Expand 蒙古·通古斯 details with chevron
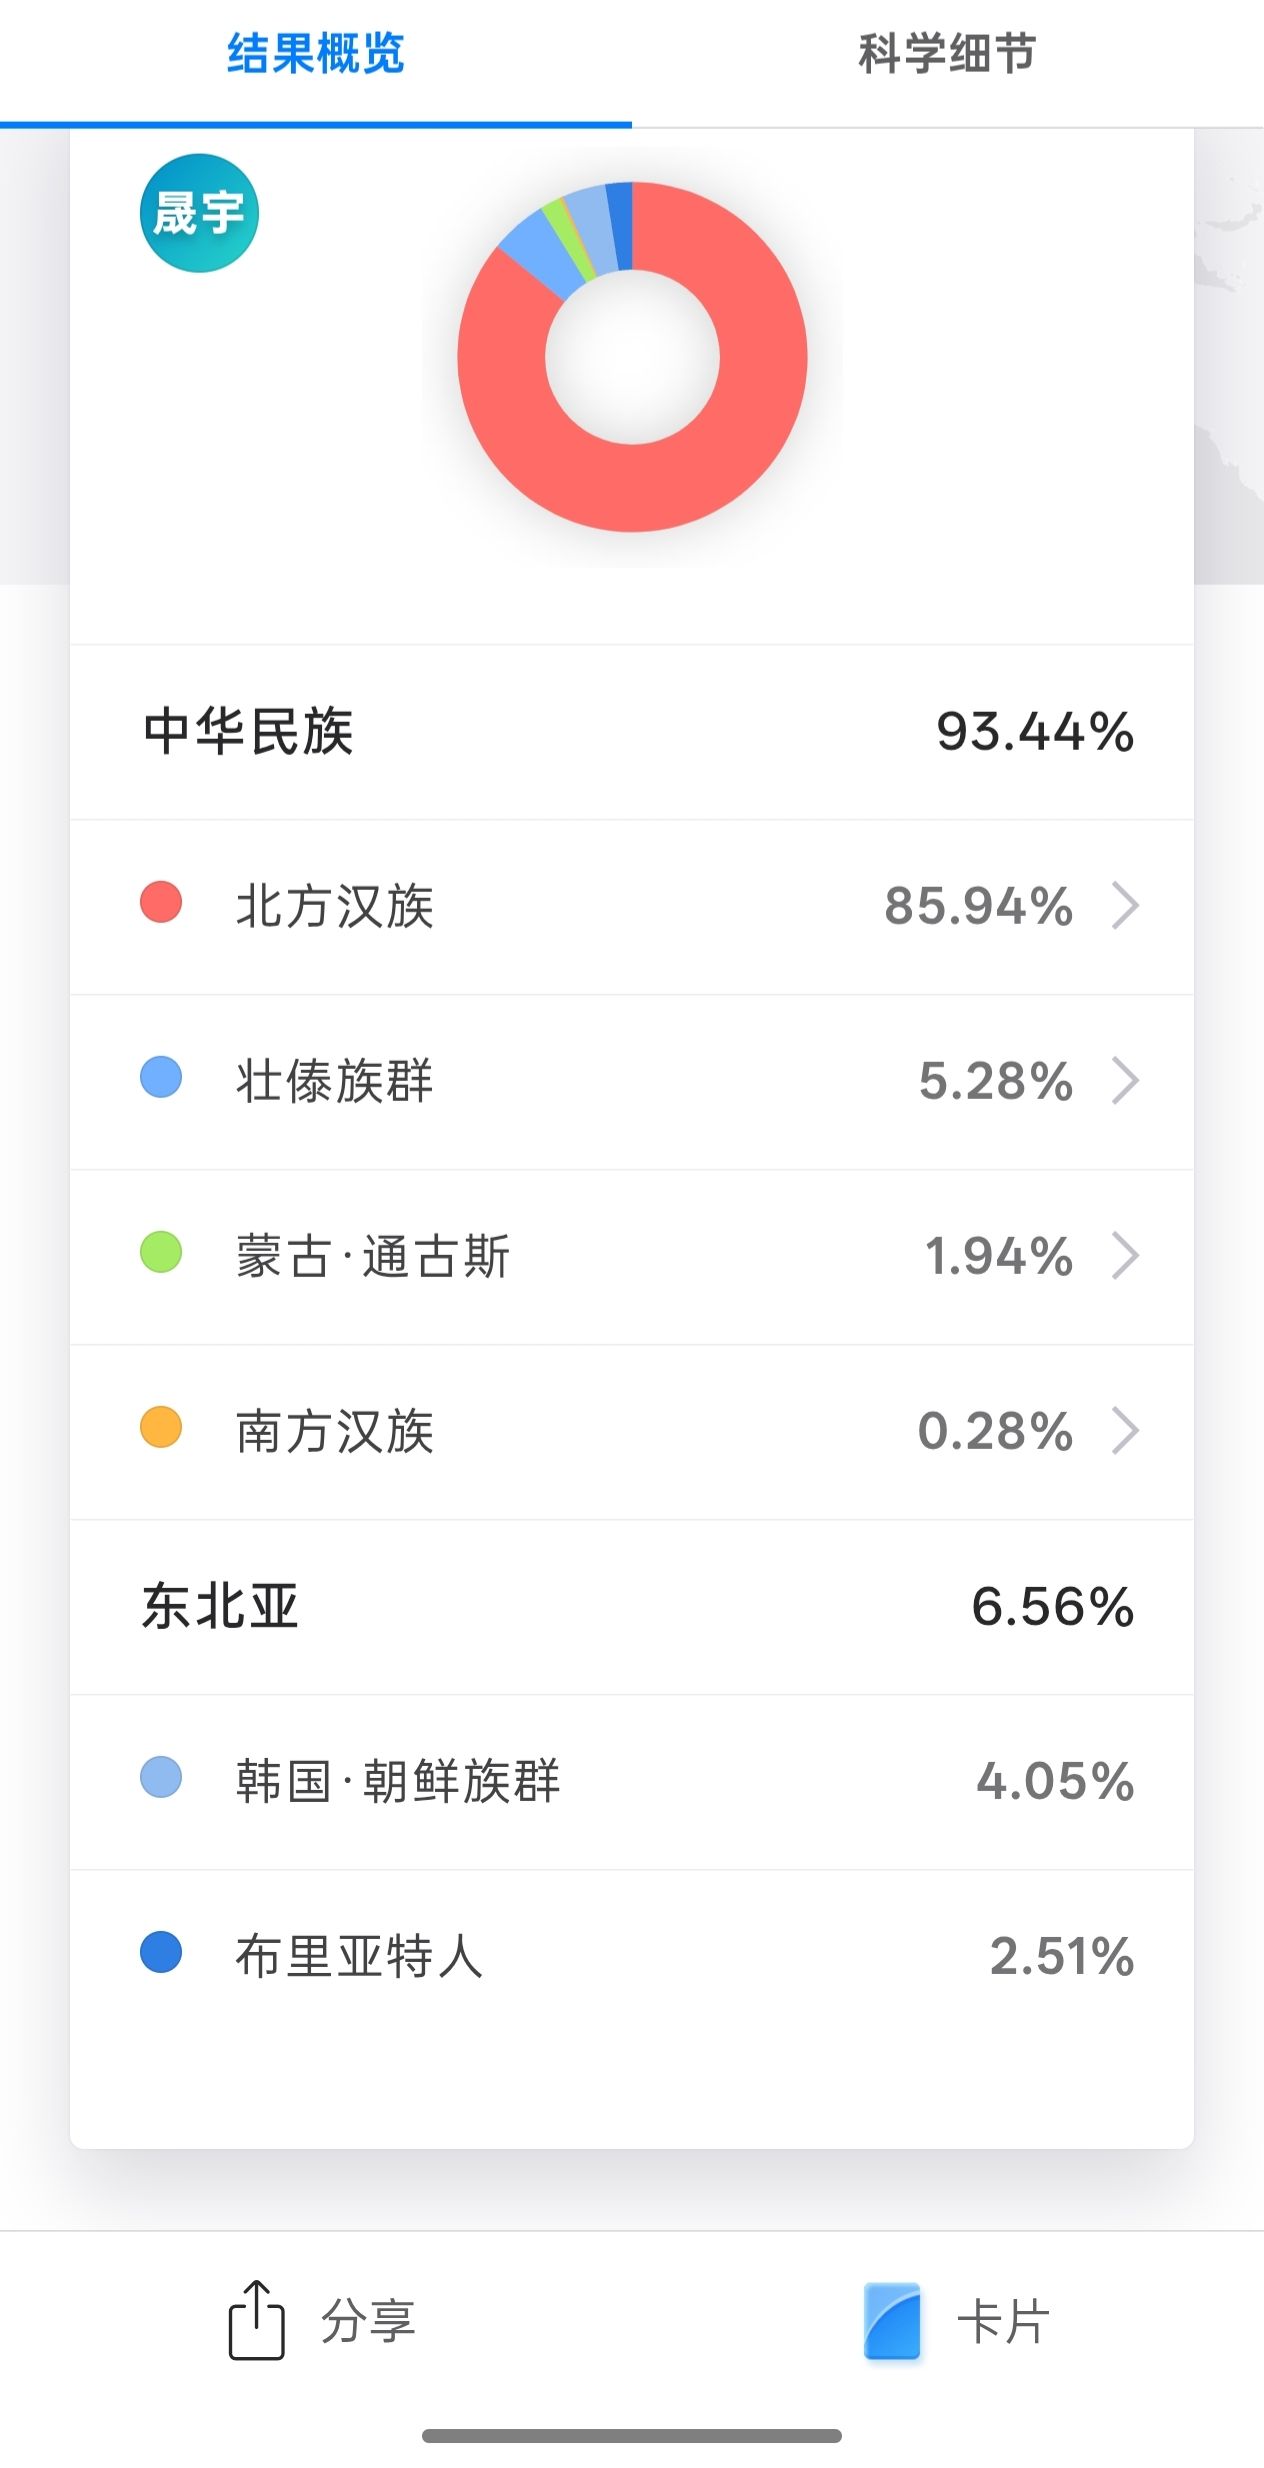 click(x=1126, y=1256)
